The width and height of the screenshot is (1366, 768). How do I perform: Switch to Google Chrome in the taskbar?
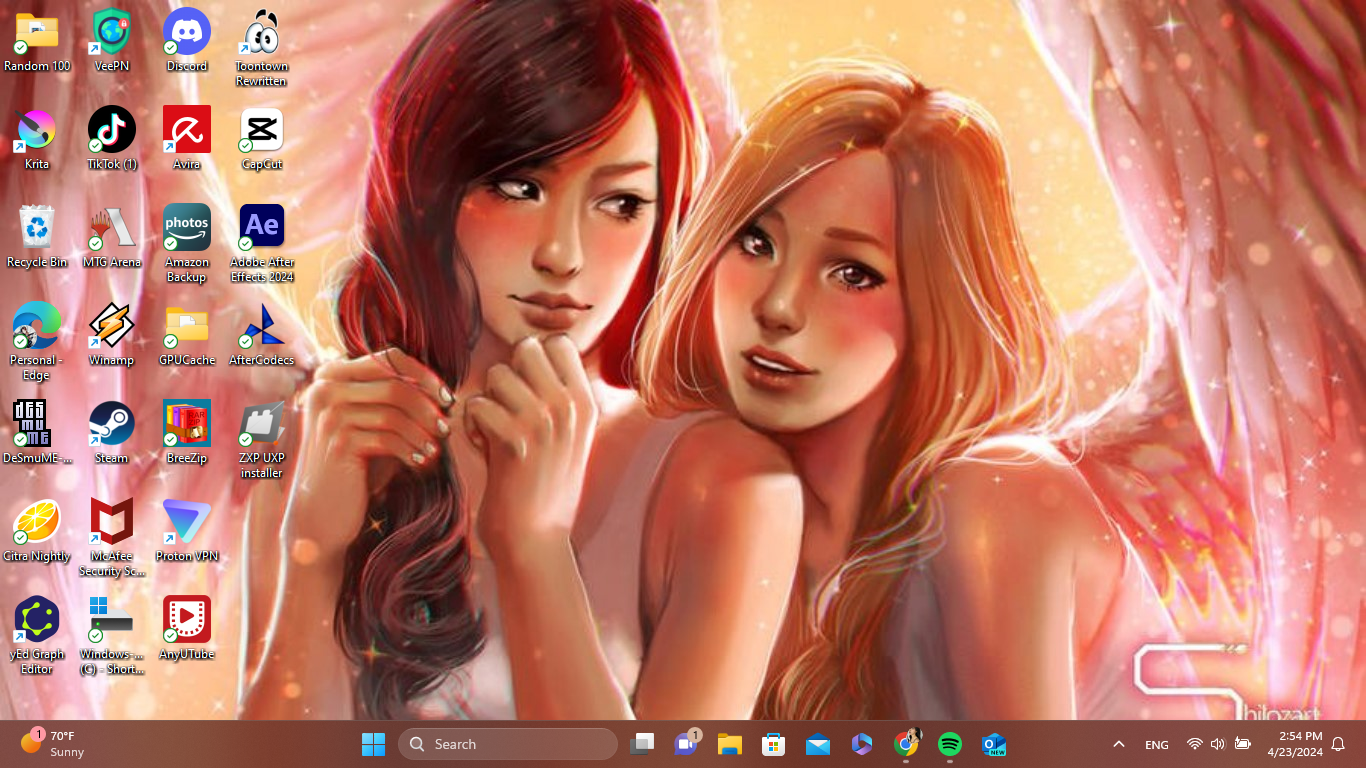(906, 743)
